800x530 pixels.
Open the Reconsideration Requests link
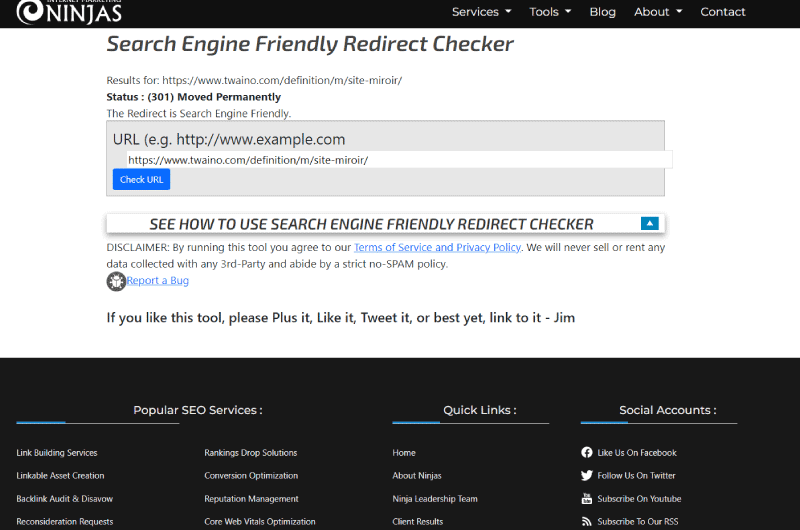tap(65, 521)
